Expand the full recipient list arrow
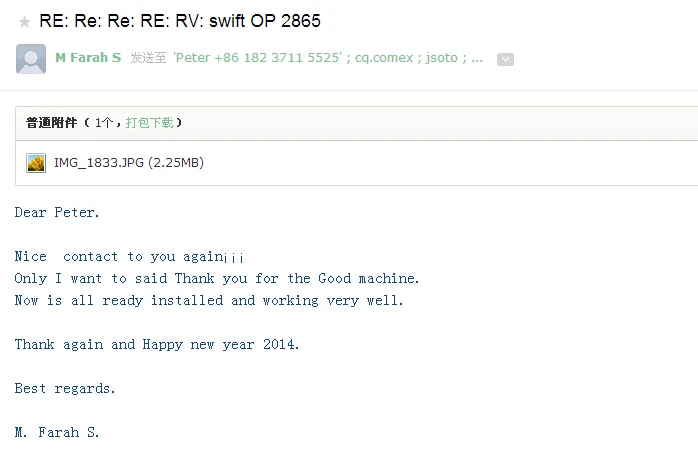698x450 pixels. [x=505, y=59]
